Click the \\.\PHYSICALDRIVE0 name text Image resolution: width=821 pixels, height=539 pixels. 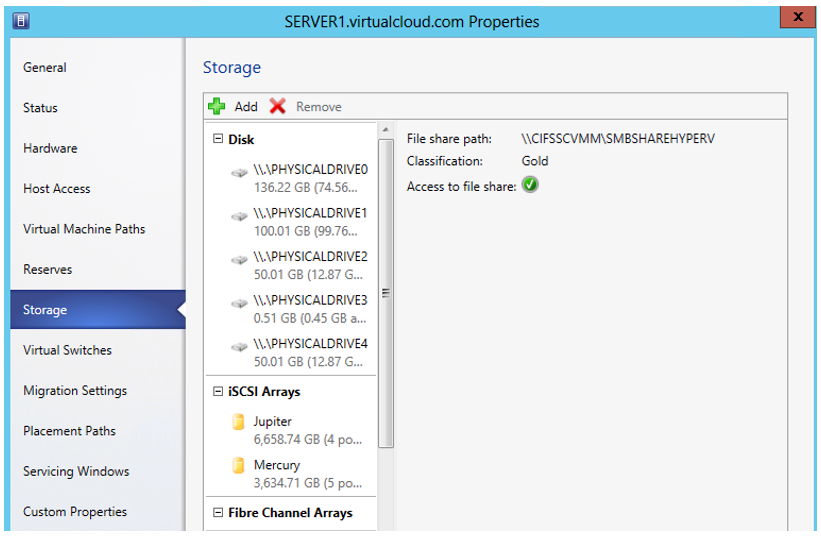[x=310, y=170]
